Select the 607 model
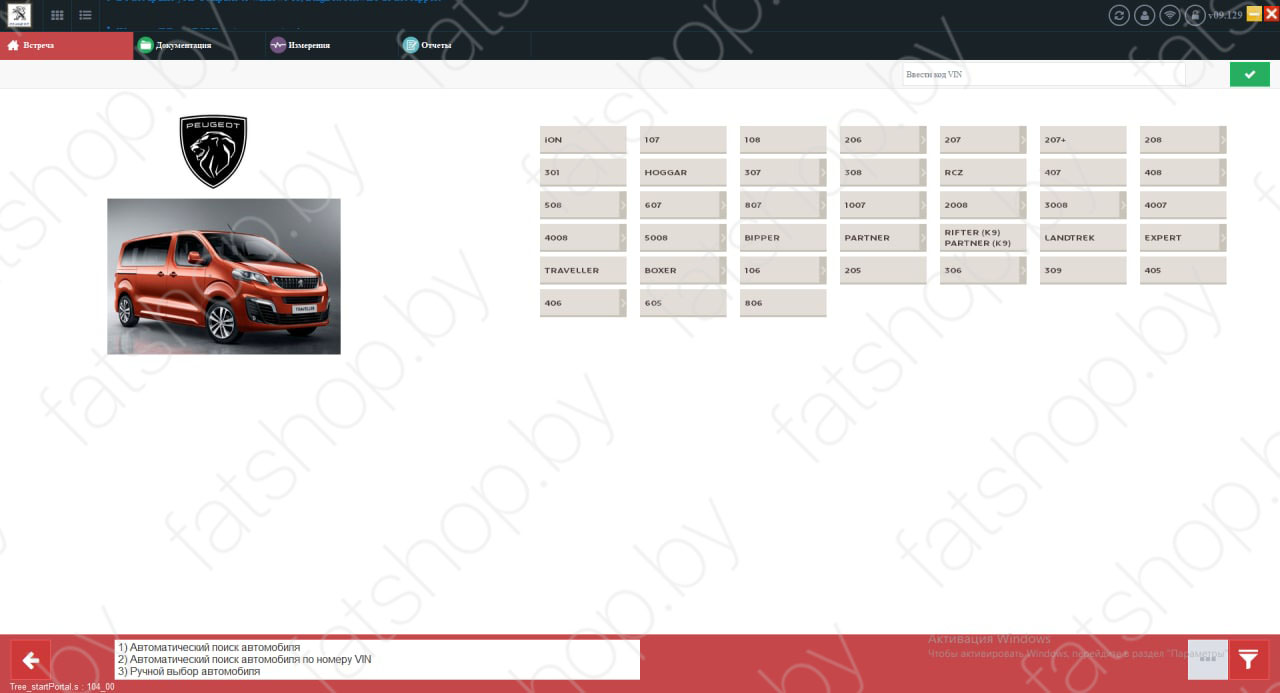Image resolution: width=1280 pixels, height=693 pixels. pyautogui.click(x=683, y=205)
